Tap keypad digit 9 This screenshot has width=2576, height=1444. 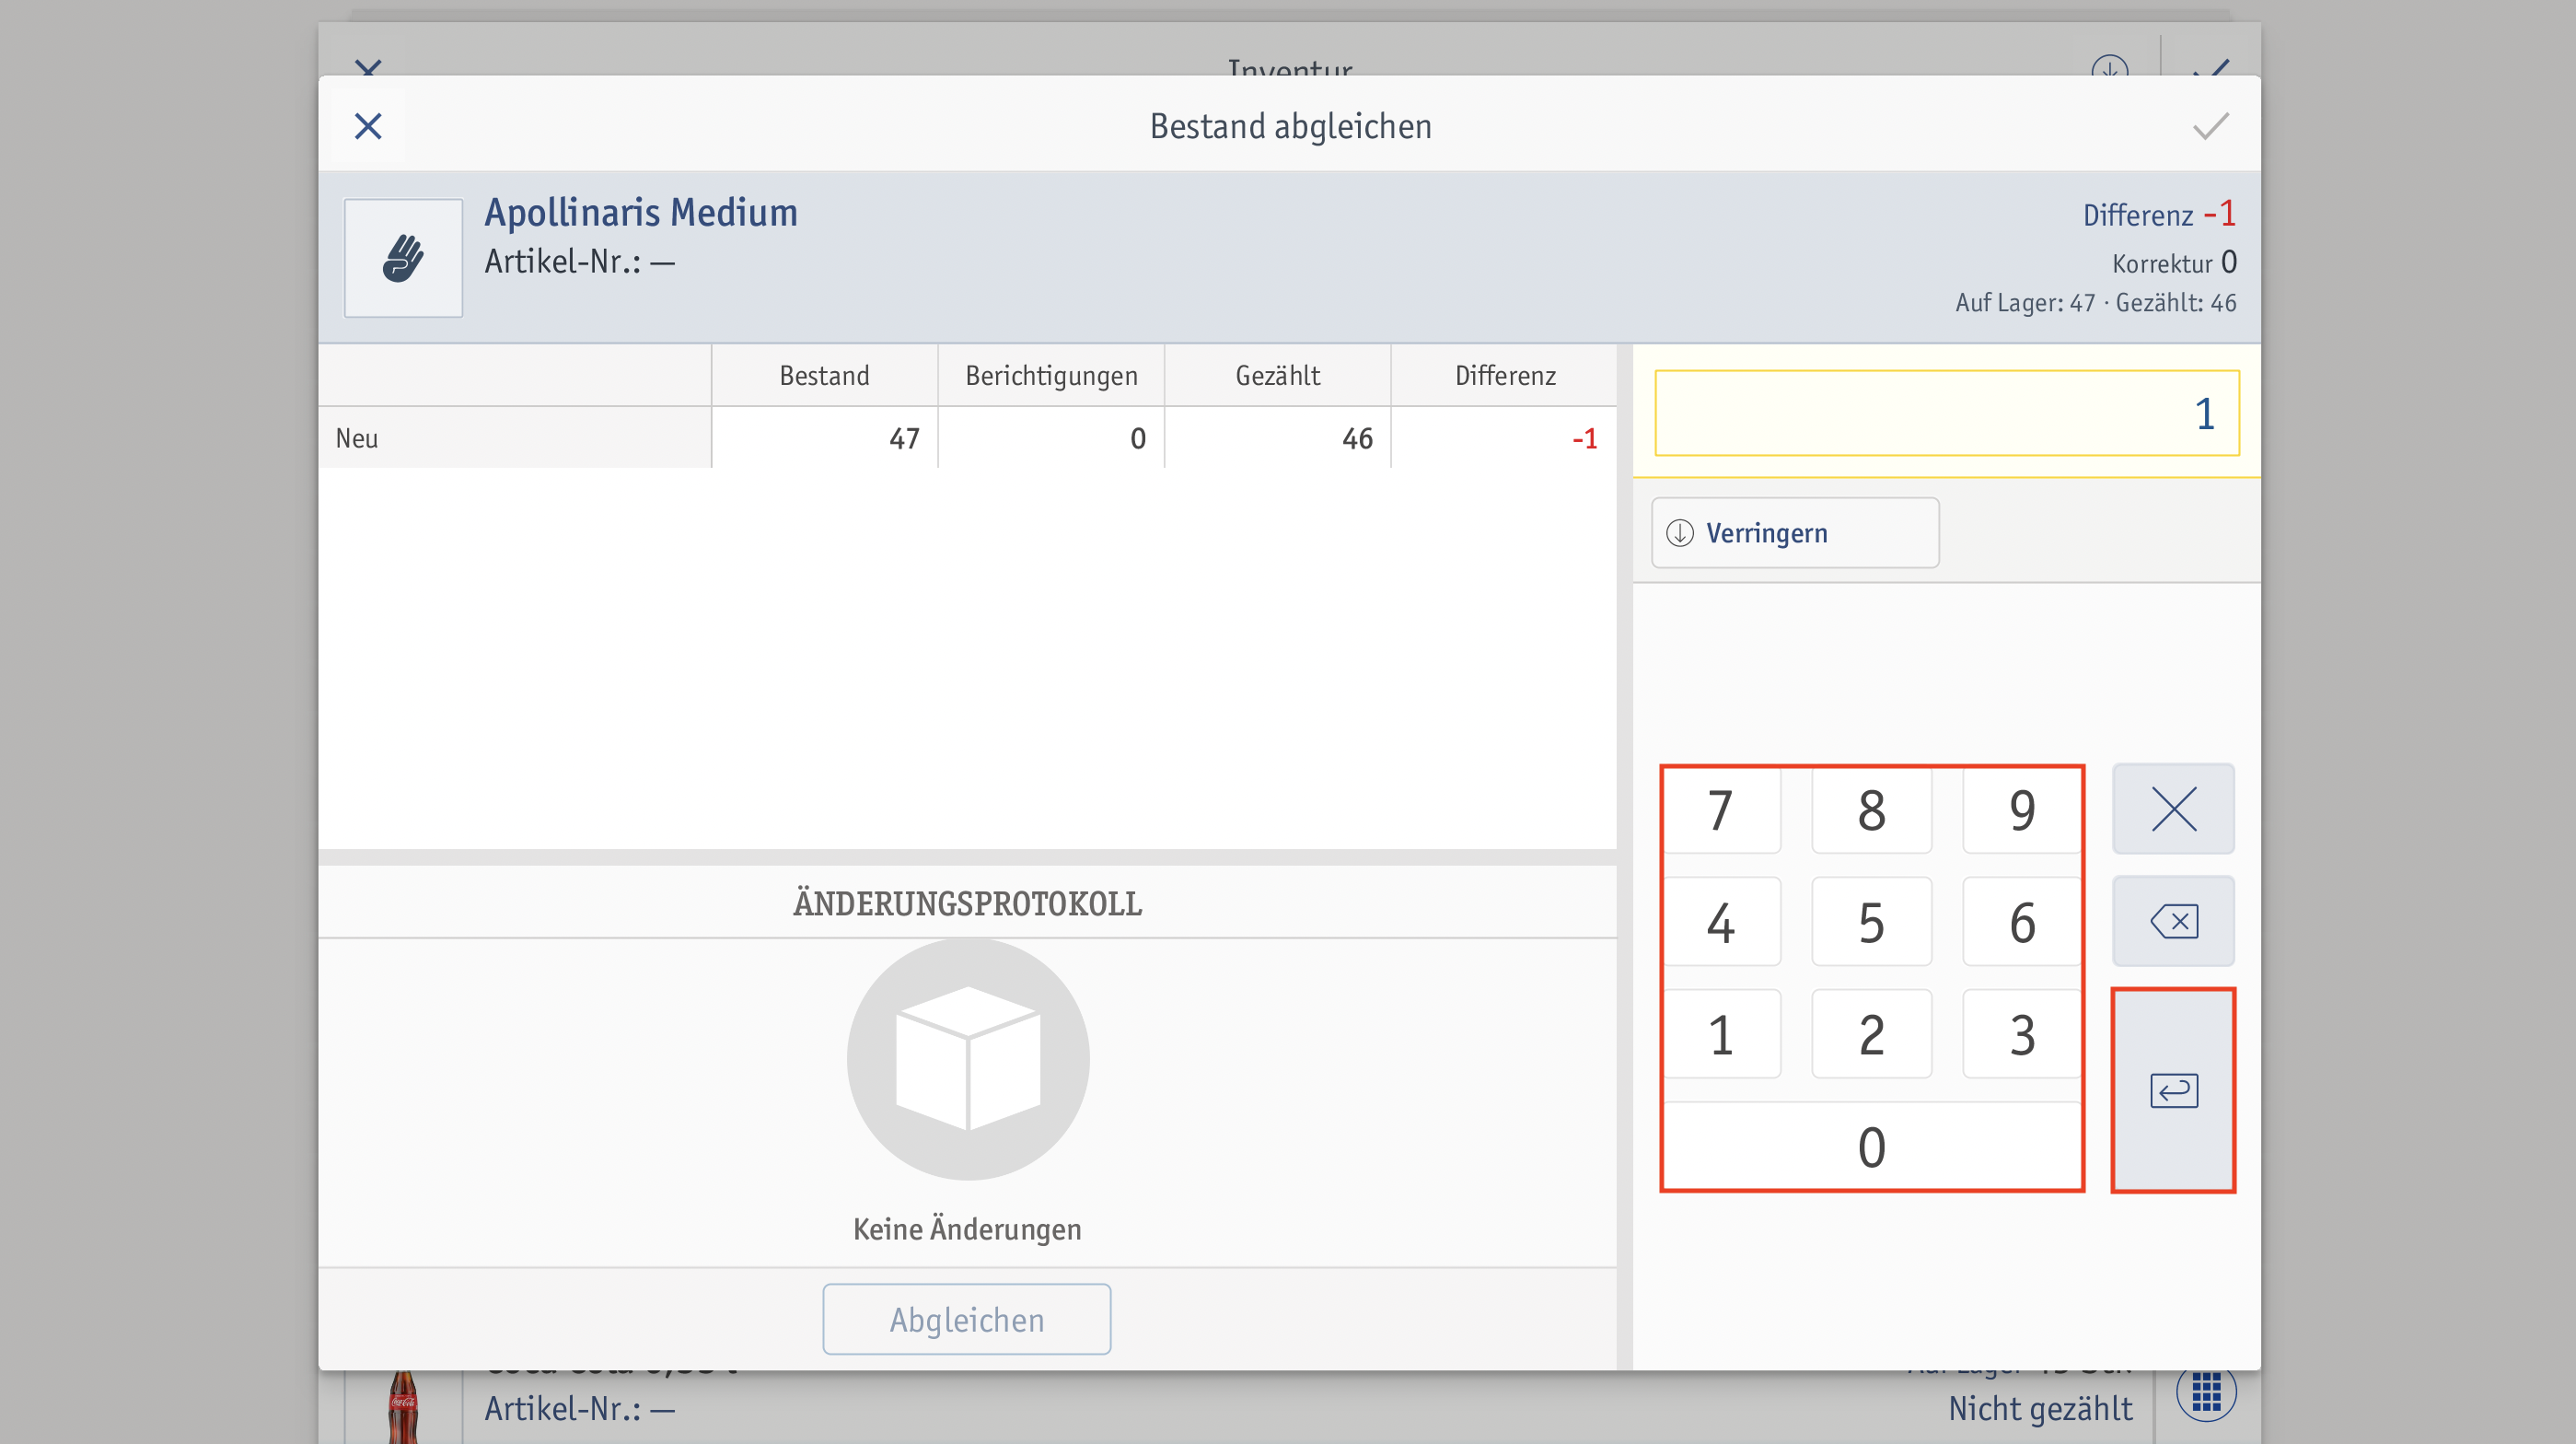point(2022,810)
